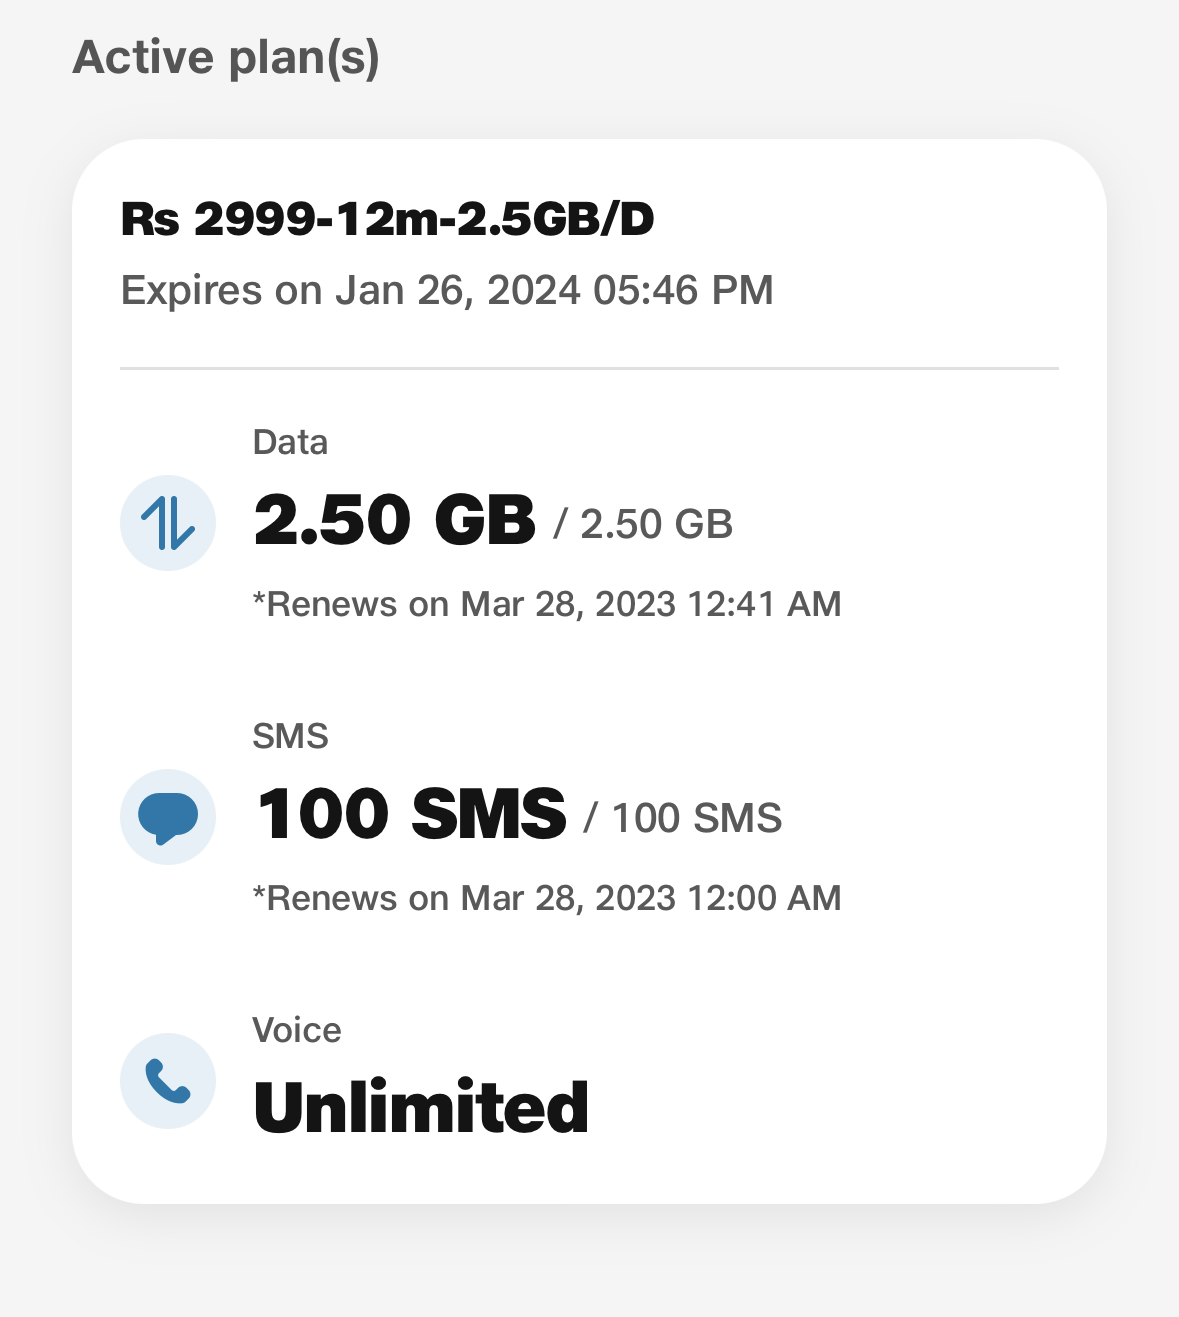Select the Rs 2999-12m-2.5GB/D plan title
The image size is (1179, 1317).
pyautogui.click(x=388, y=219)
